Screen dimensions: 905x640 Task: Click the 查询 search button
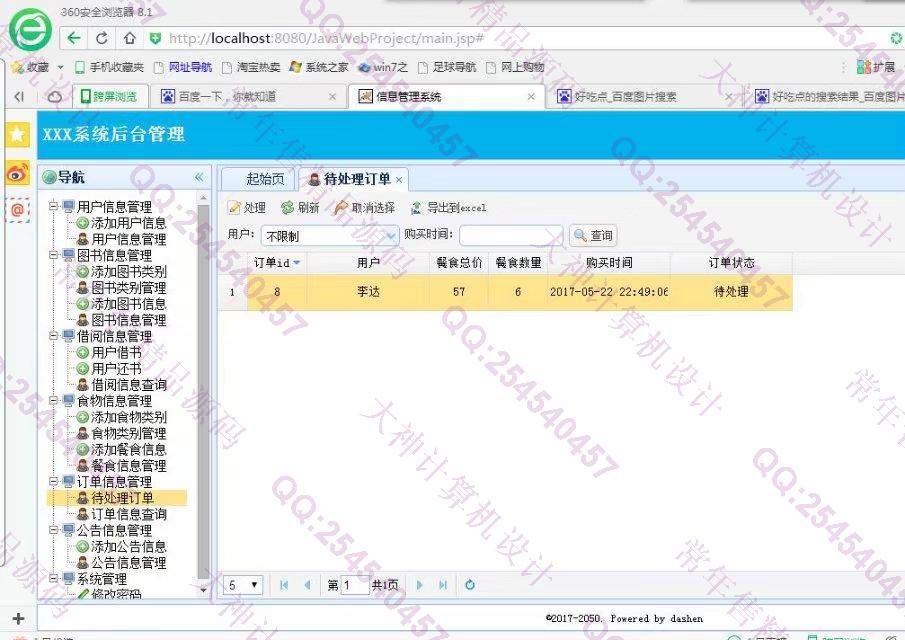(x=592, y=236)
